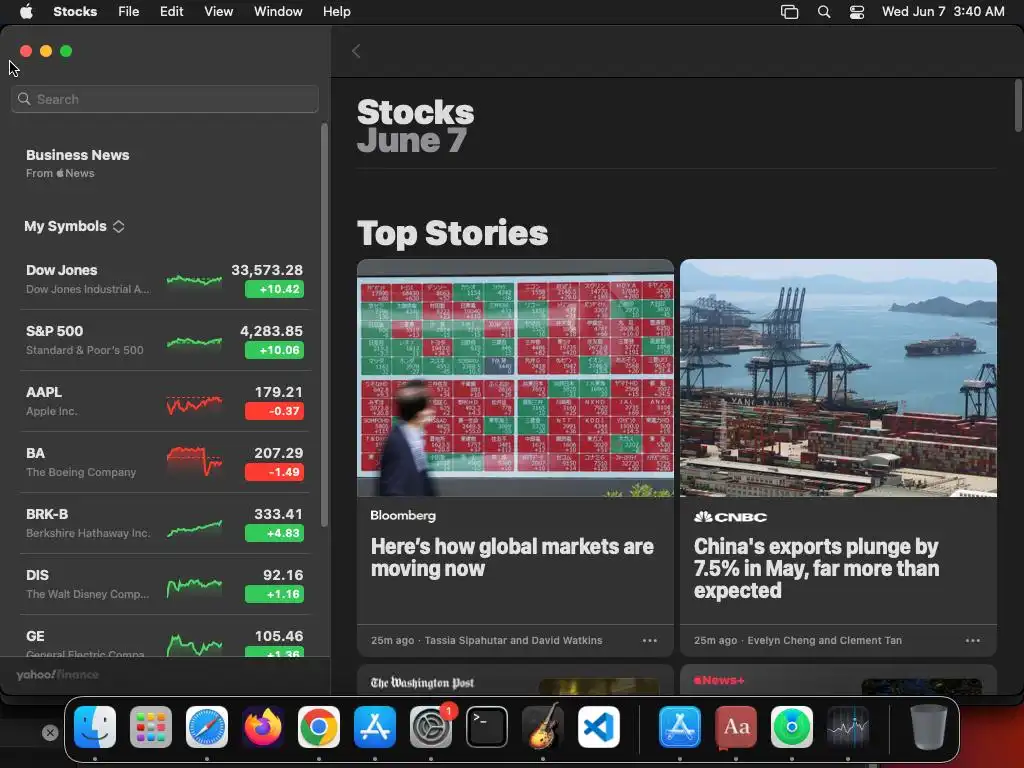The width and height of the screenshot is (1024, 768).
Task: Open GarageBand from the Dock
Action: [x=543, y=727]
